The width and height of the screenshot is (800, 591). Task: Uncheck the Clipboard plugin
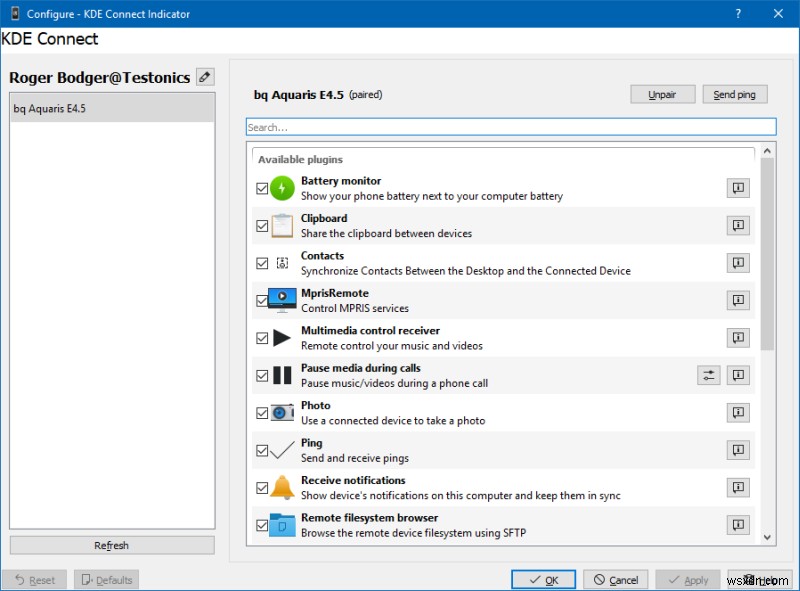tap(262, 226)
